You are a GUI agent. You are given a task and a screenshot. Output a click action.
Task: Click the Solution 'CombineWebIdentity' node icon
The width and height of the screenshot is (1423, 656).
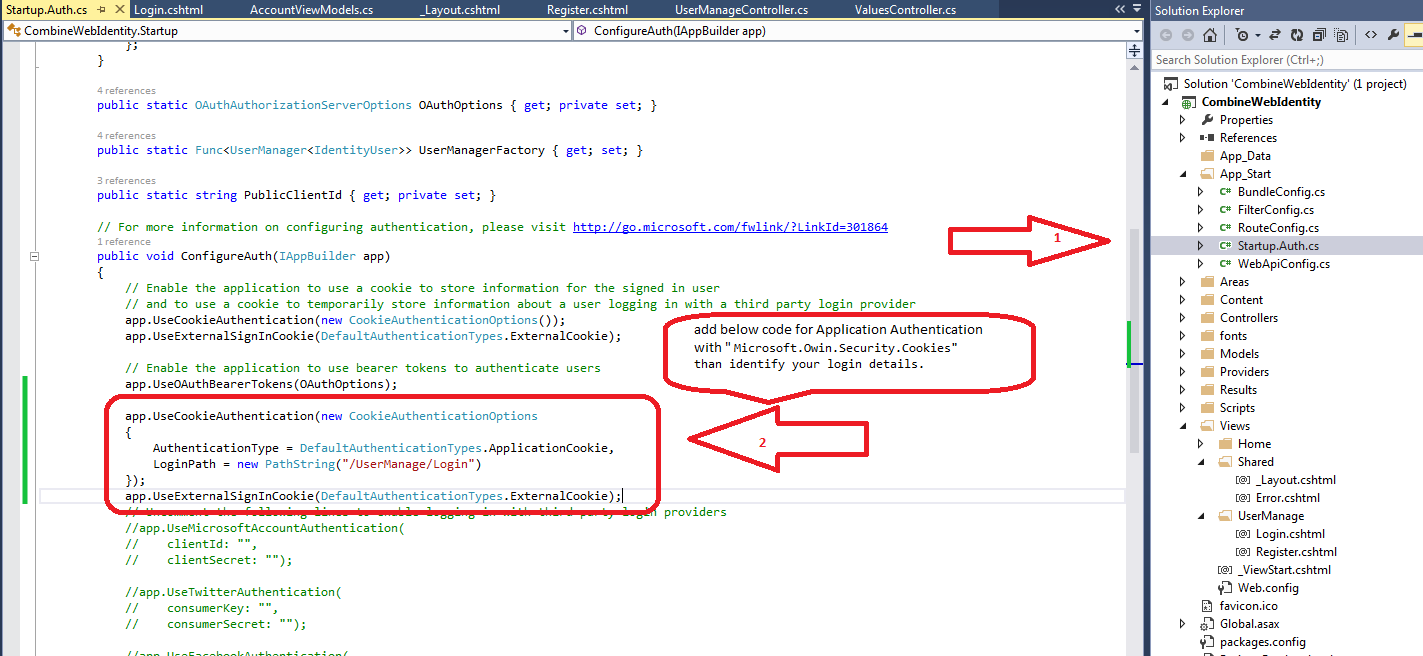point(1170,84)
